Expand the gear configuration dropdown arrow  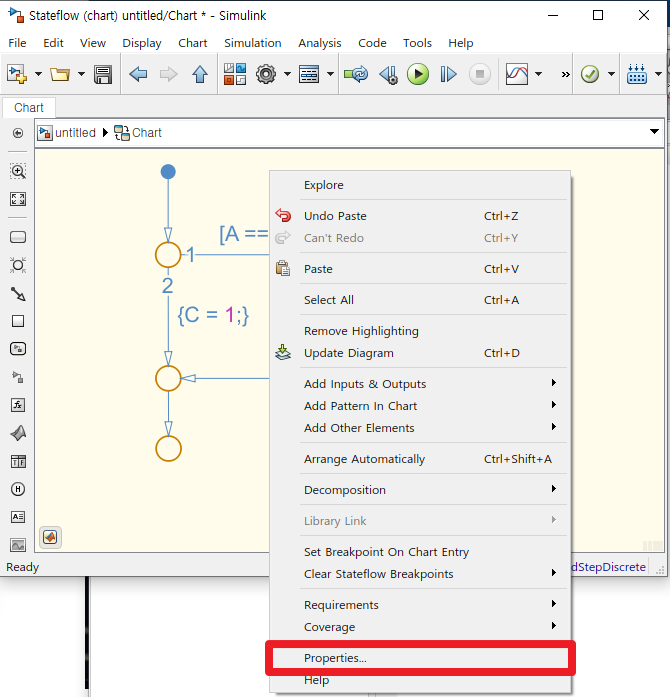287,74
